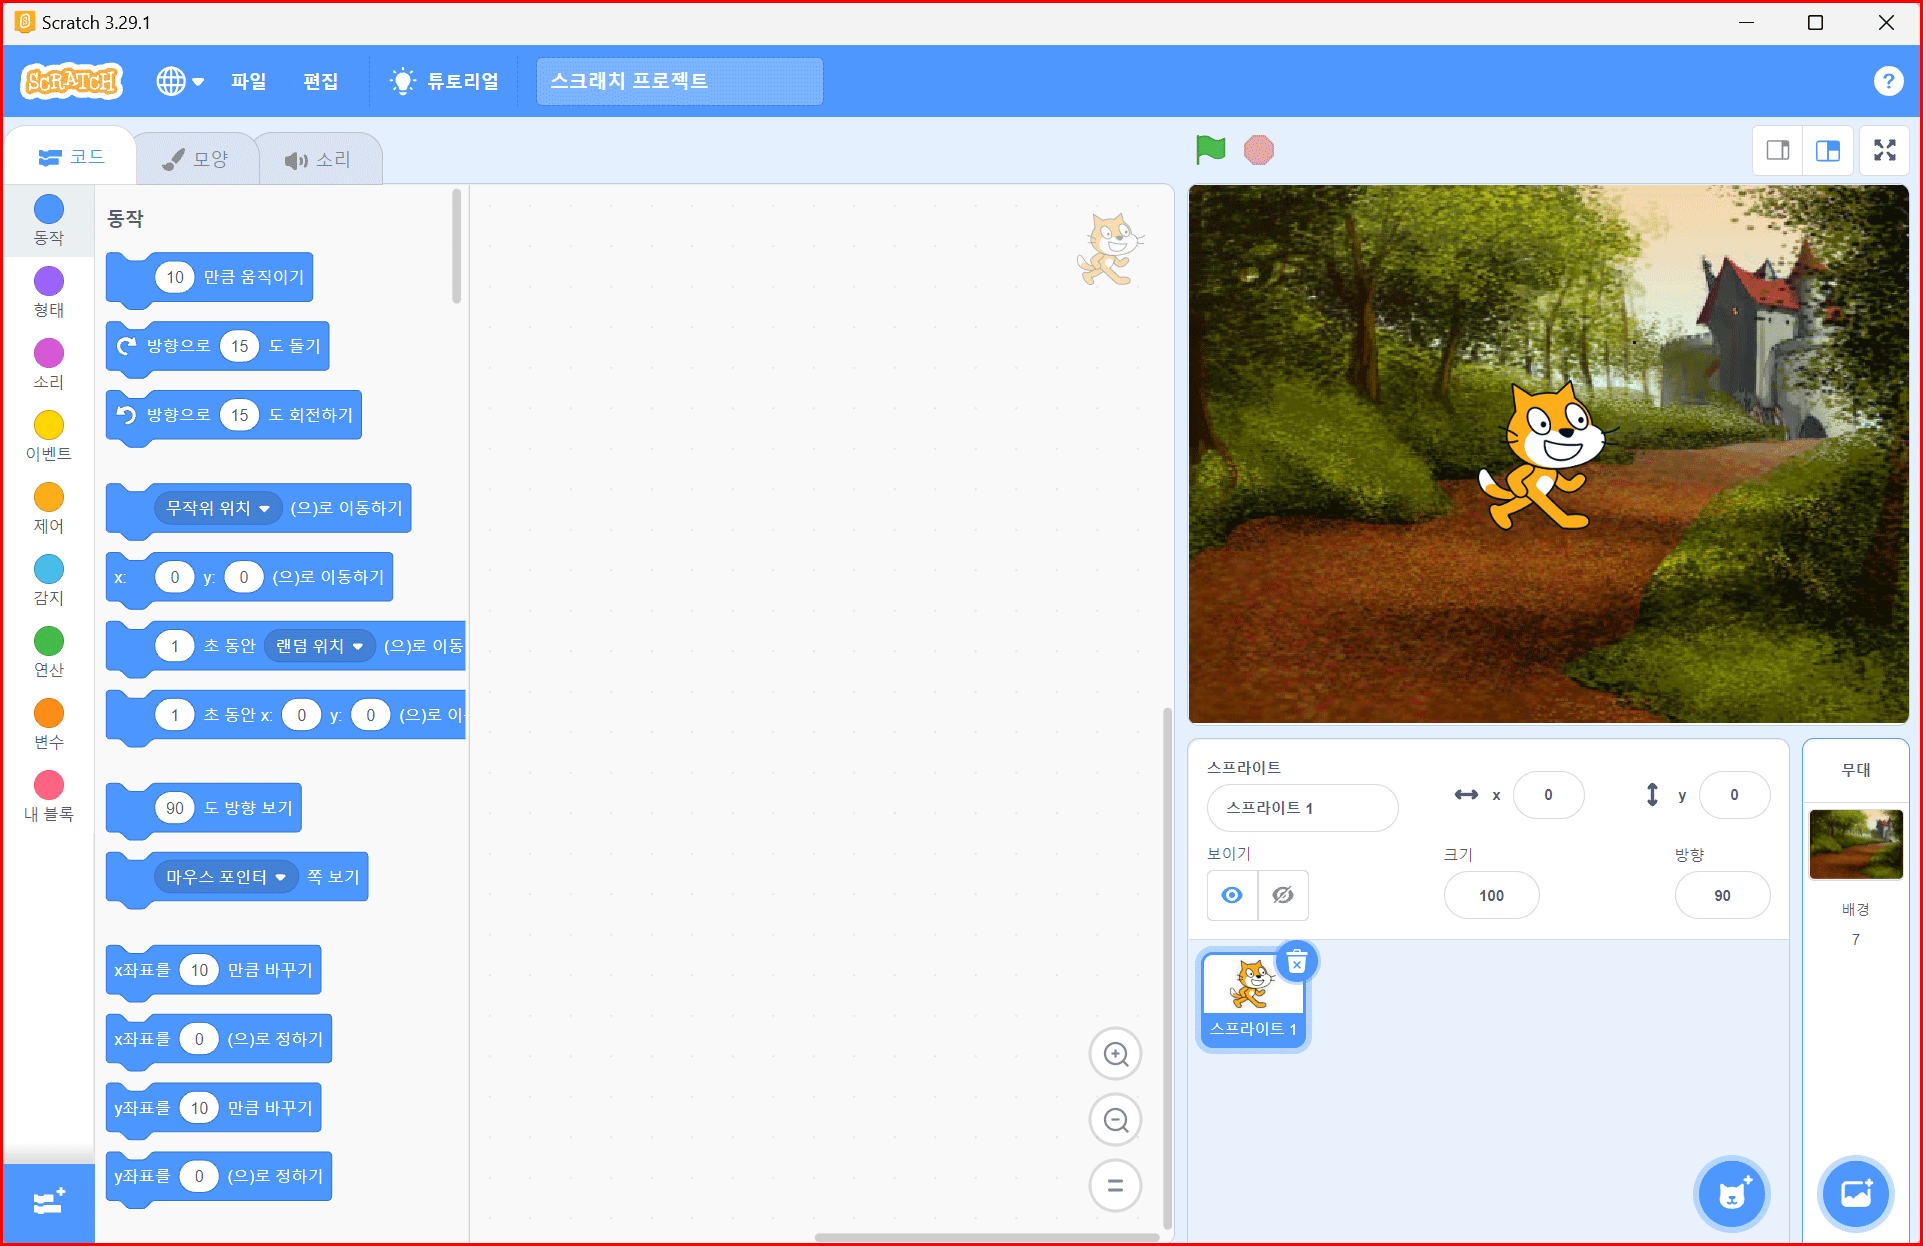The height and width of the screenshot is (1246, 1923).
Task: Open the add extension button
Action: [48, 1202]
